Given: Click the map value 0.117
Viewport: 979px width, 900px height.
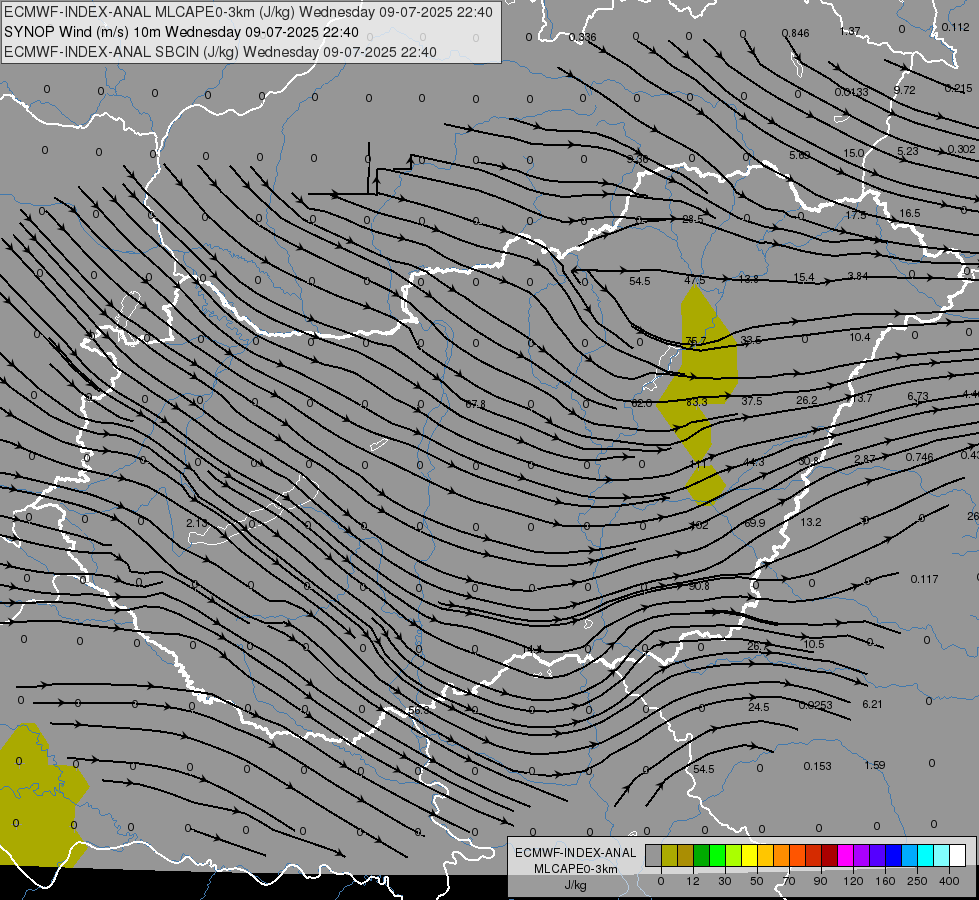Looking at the screenshot, I should coord(924,579).
